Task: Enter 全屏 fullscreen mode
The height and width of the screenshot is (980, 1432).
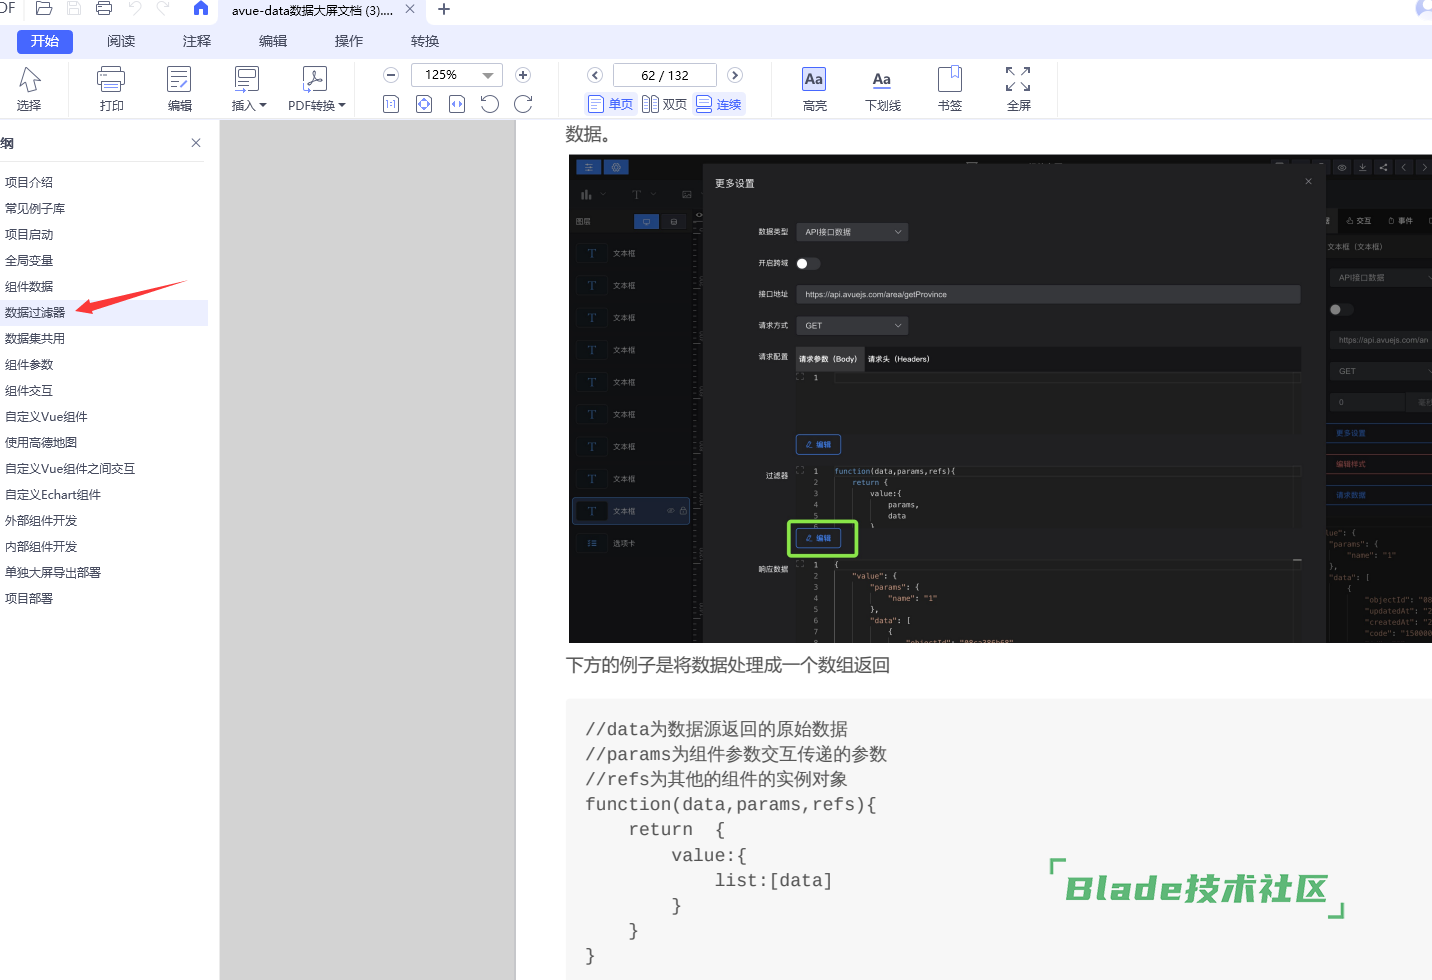Action: pyautogui.click(x=1018, y=89)
